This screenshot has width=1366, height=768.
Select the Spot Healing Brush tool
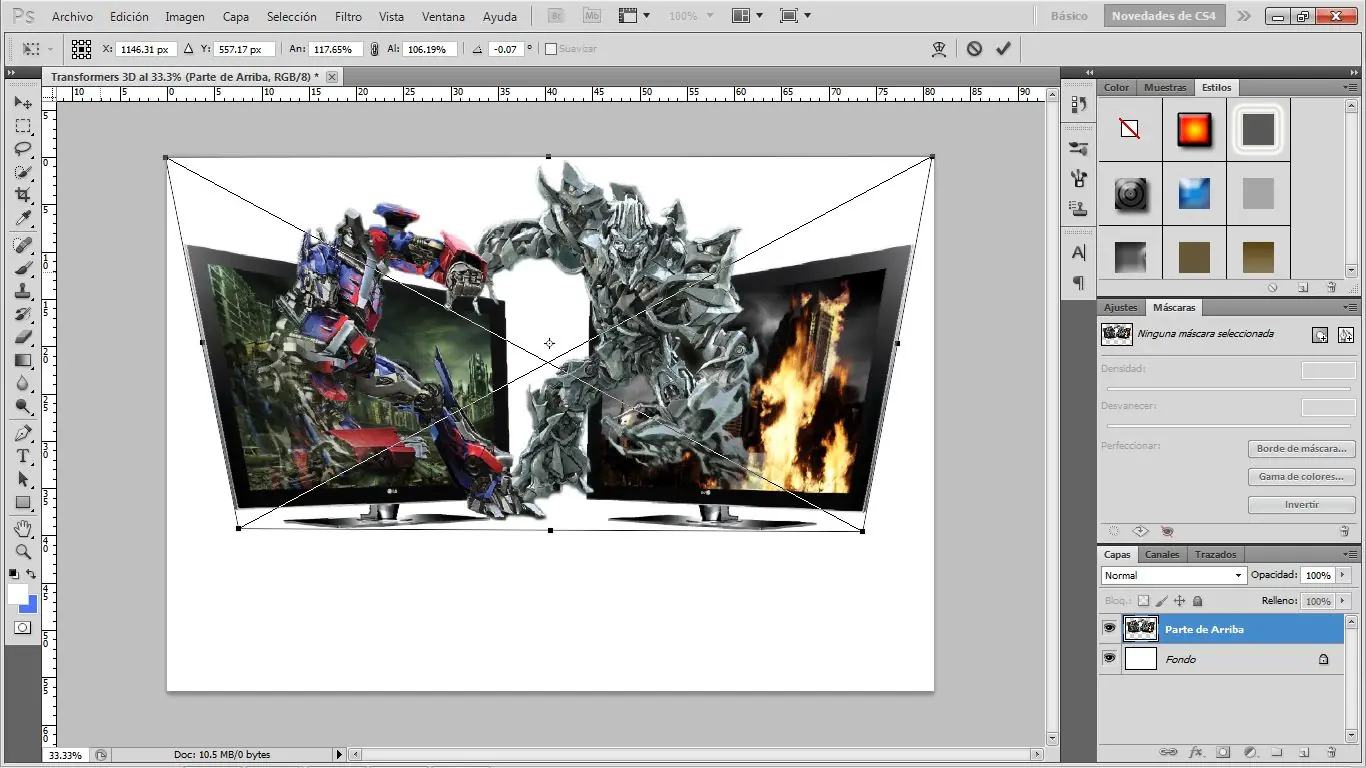22,245
